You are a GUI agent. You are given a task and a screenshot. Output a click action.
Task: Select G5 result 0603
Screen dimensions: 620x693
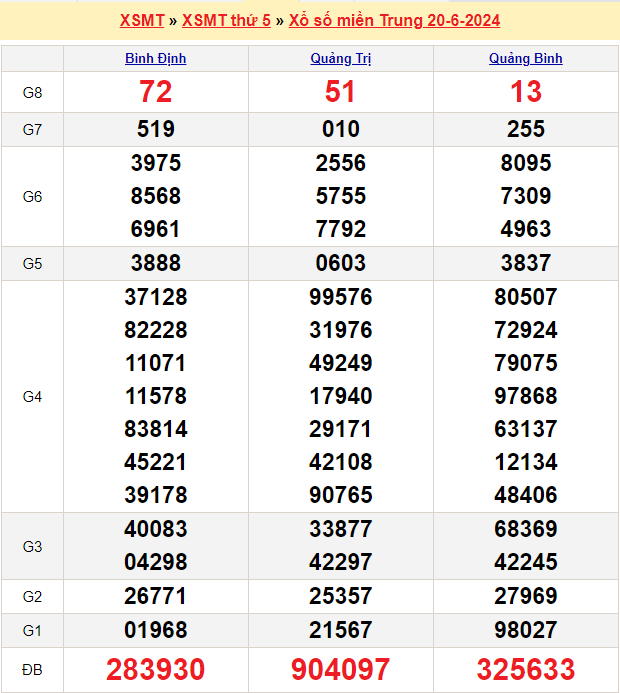tap(340, 263)
